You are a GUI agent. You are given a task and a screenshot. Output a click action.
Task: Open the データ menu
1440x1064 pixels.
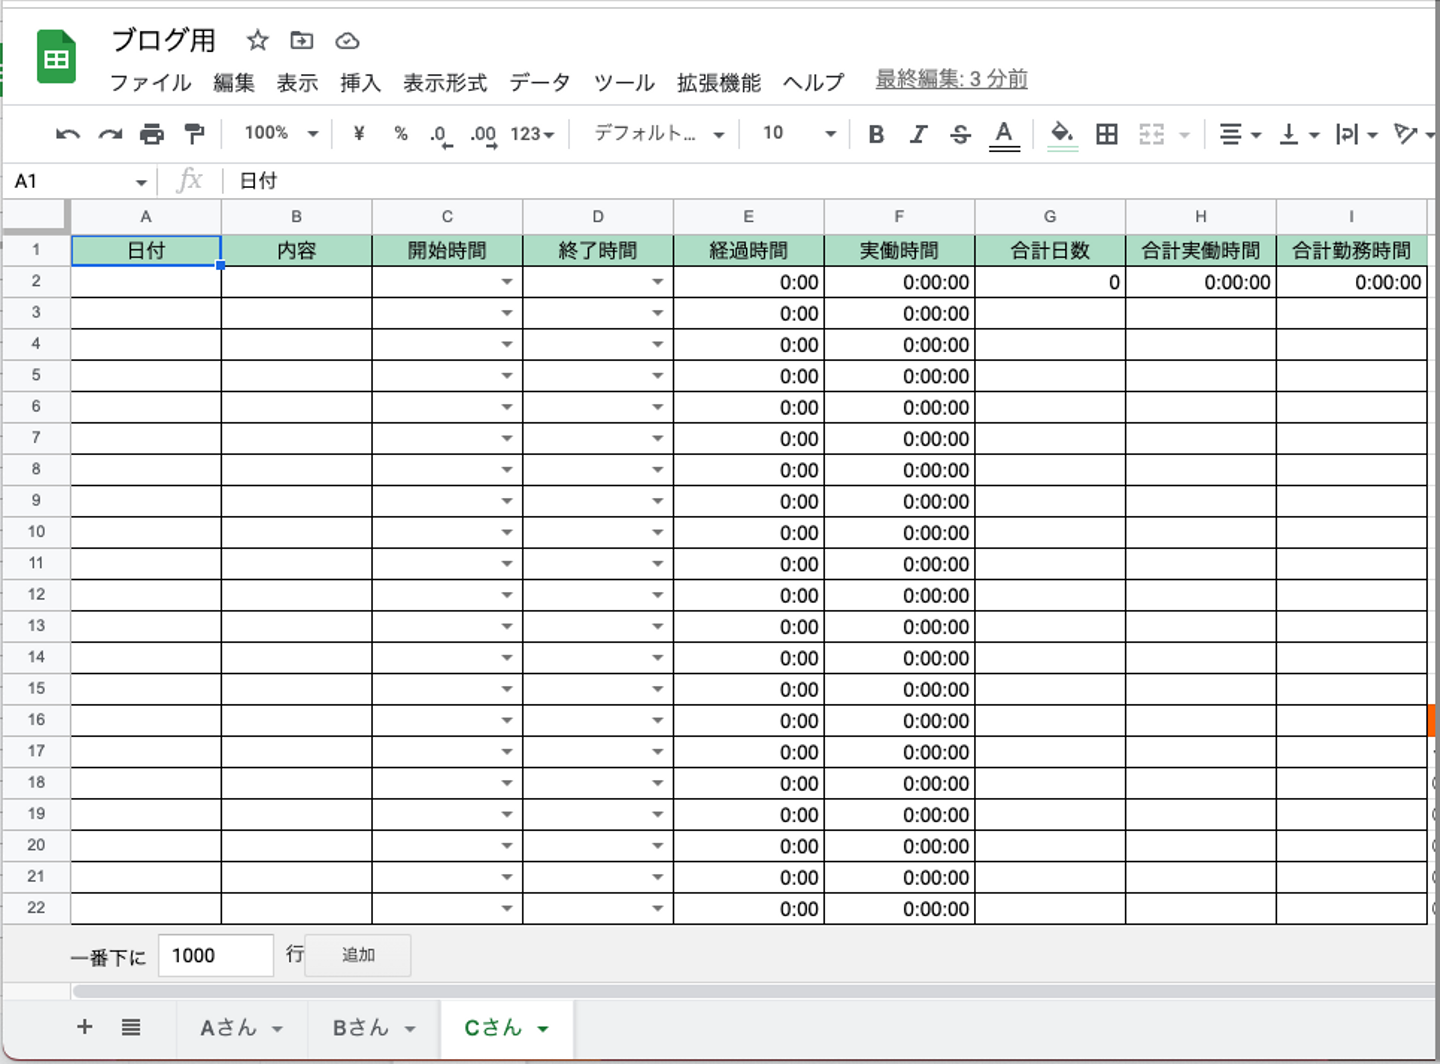pos(540,82)
